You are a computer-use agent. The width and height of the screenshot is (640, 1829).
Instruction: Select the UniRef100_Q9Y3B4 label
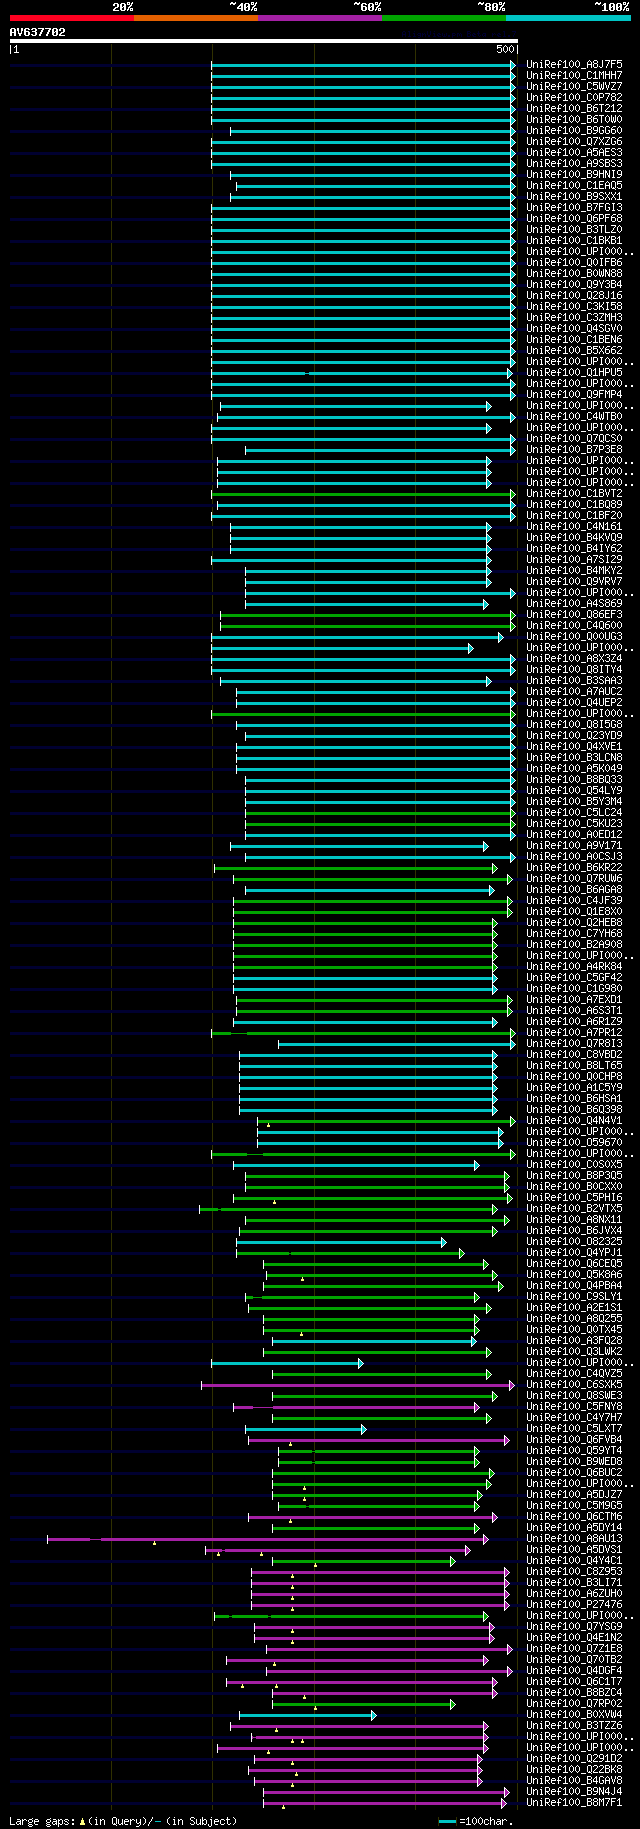[574, 284]
